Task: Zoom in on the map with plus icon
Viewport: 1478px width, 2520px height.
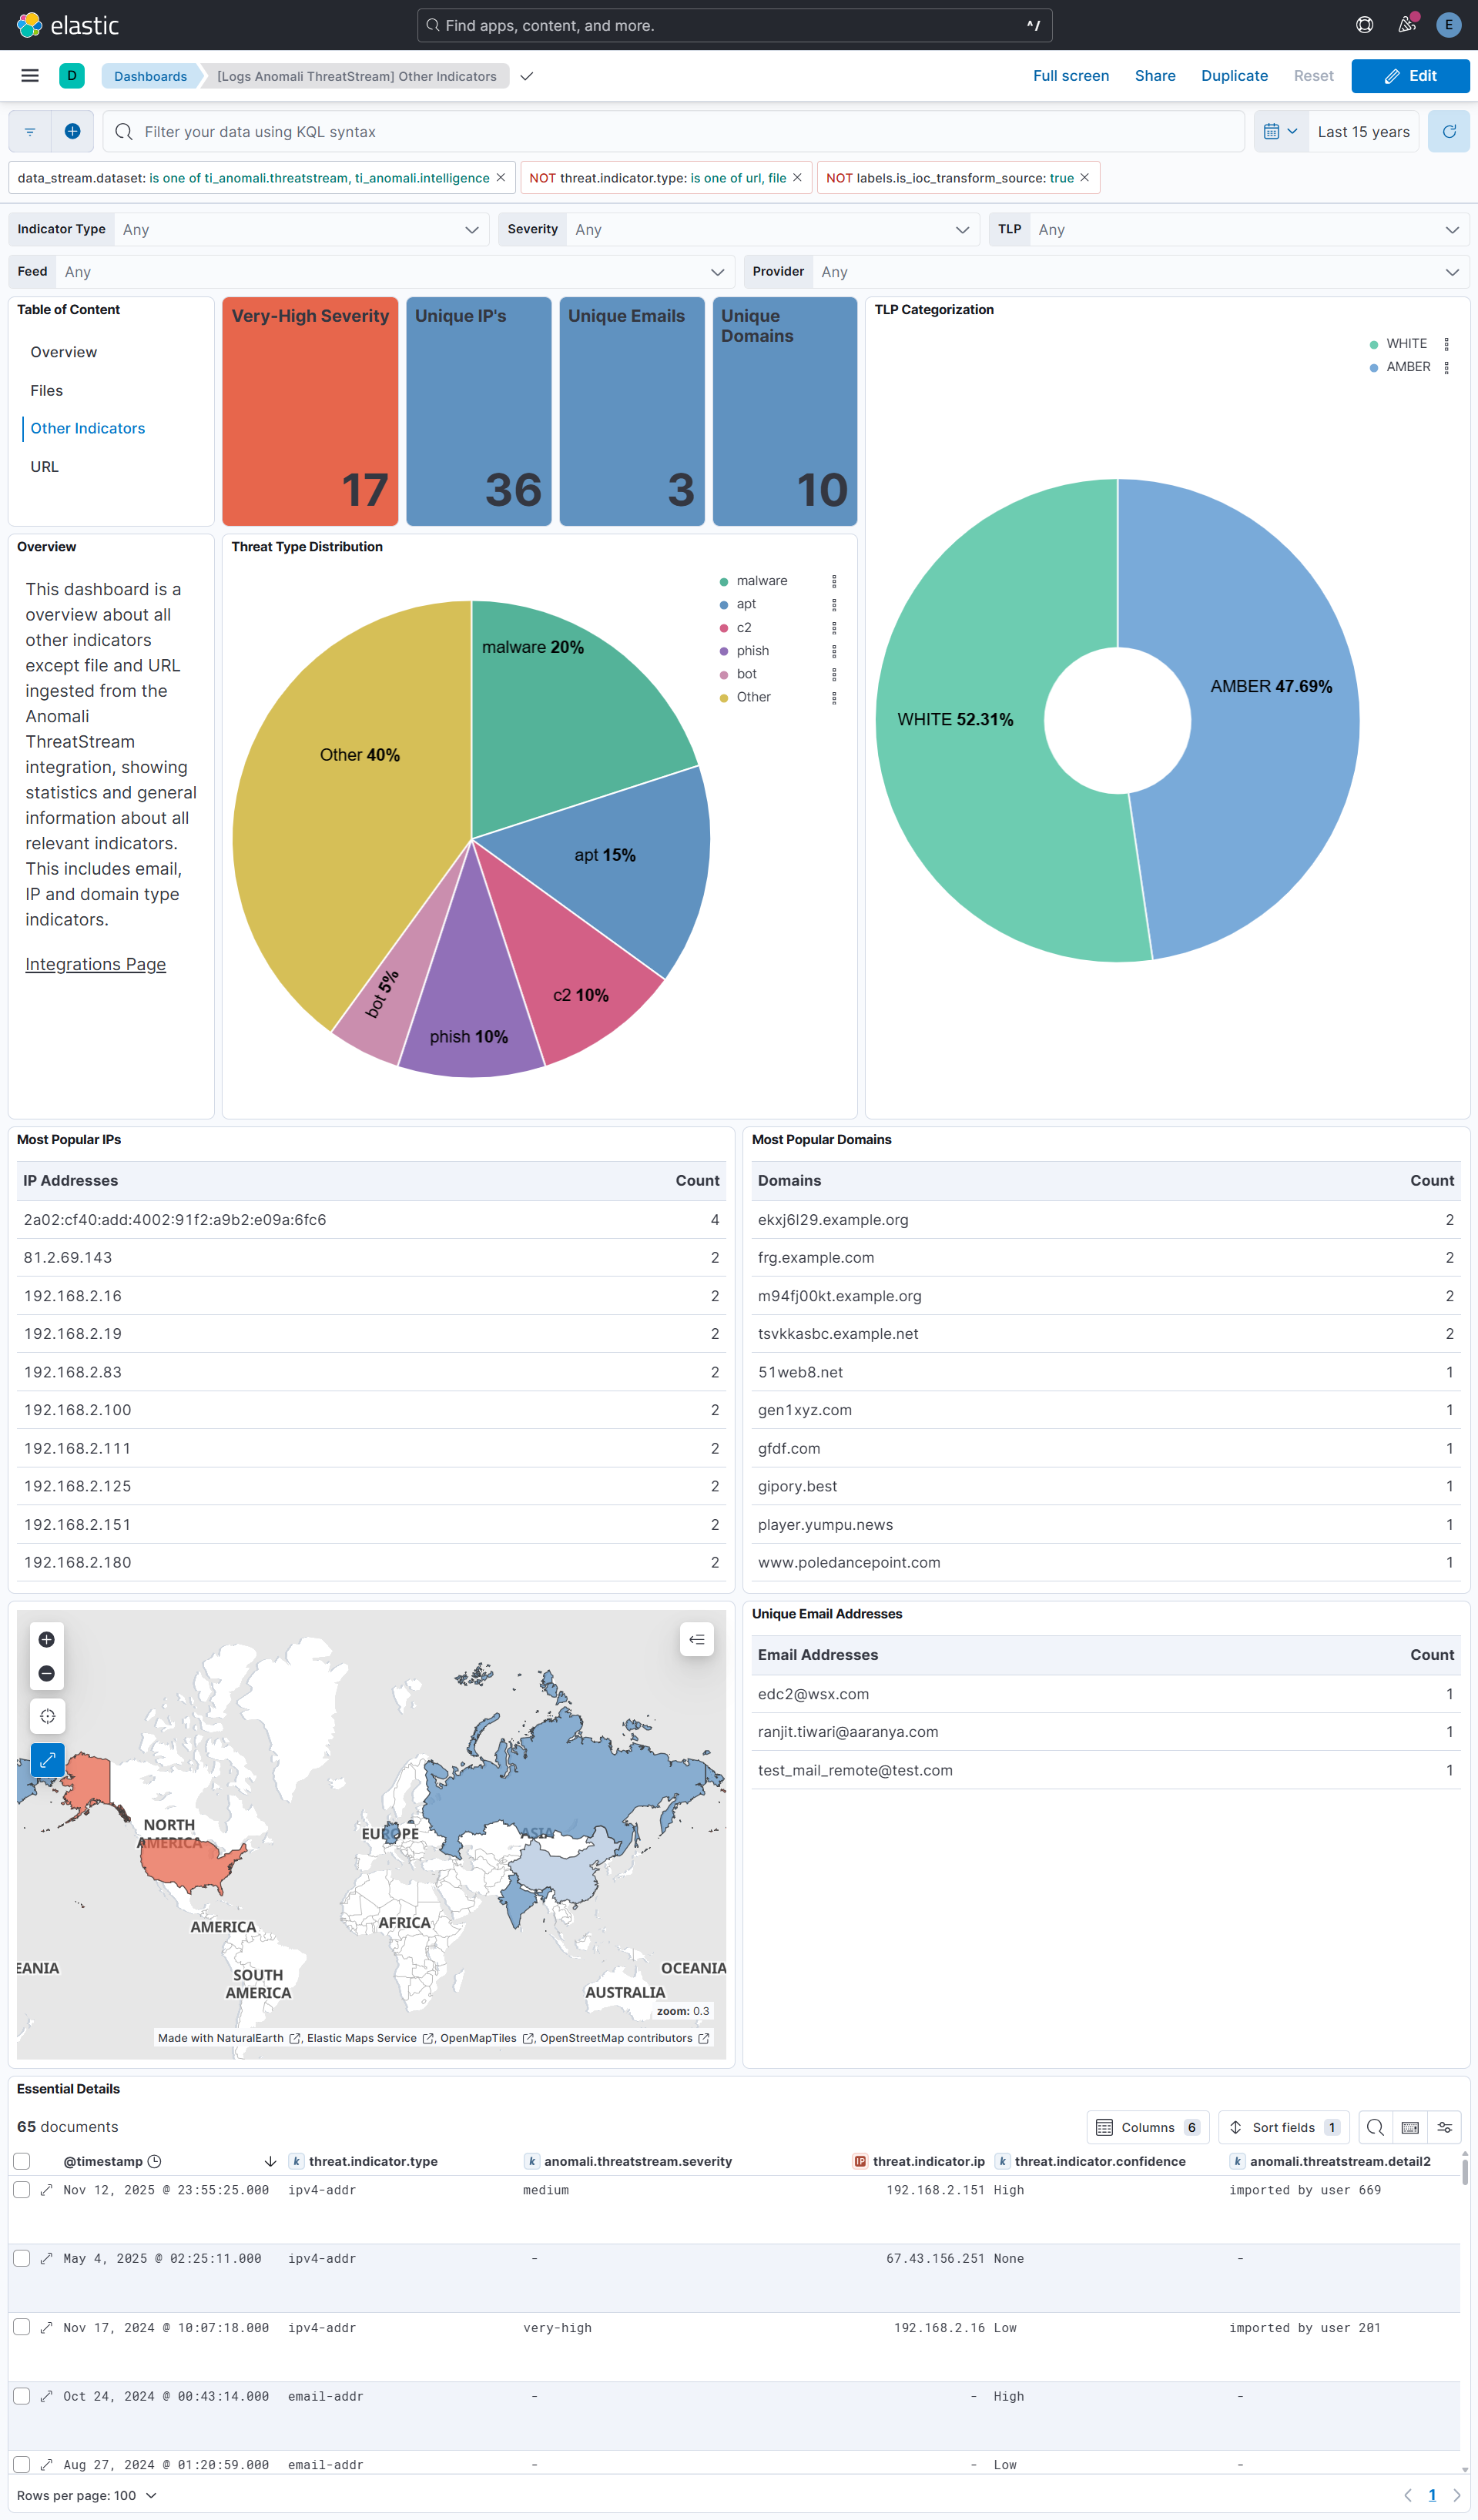Action: (46, 1640)
